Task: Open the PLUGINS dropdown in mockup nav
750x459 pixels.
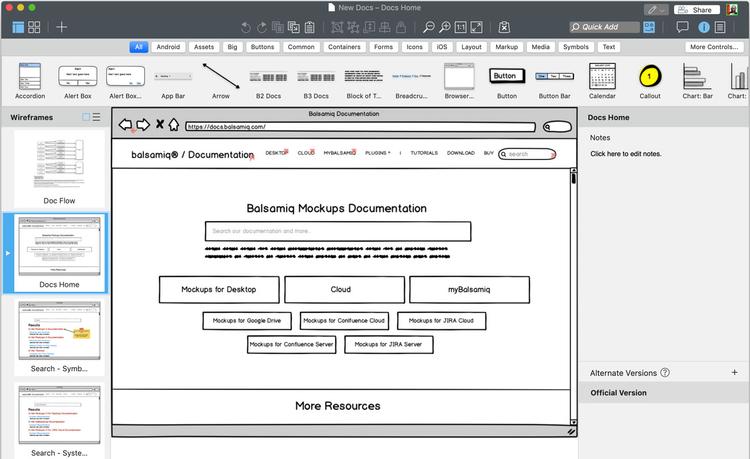Action: point(377,153)
